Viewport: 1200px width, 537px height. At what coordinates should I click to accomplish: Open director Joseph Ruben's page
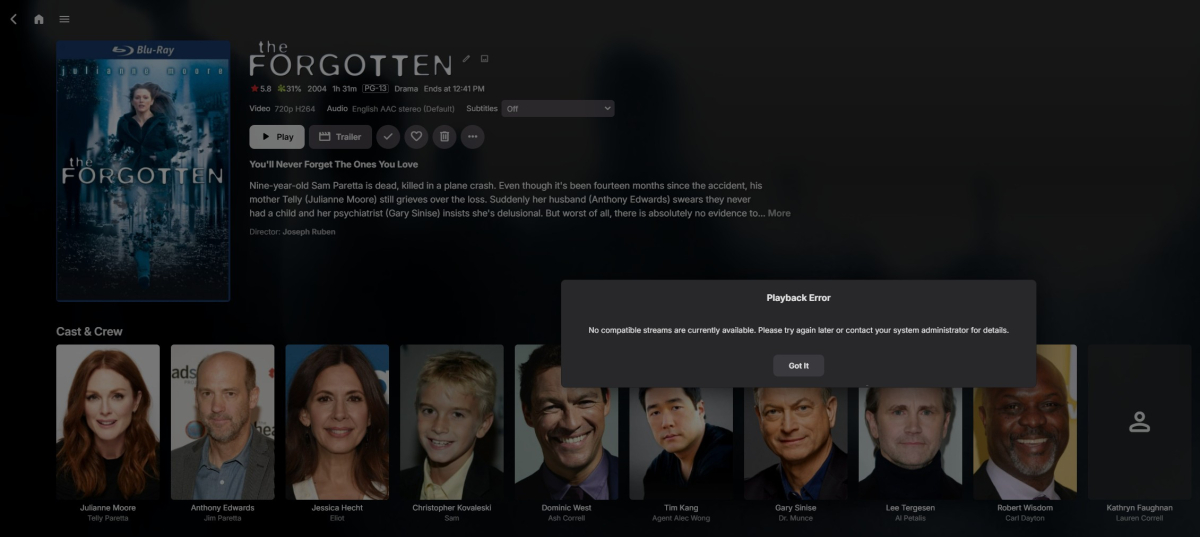(x=309, y=232)
